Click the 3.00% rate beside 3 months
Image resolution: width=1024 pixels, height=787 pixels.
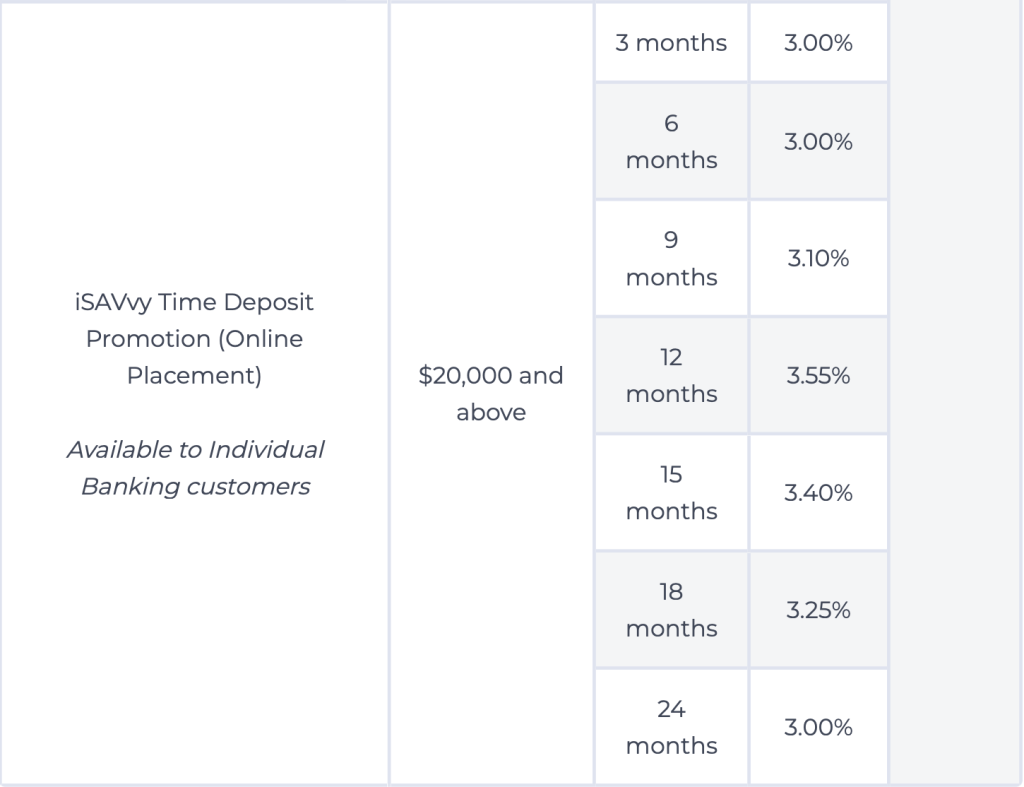[x=818, y=43]
